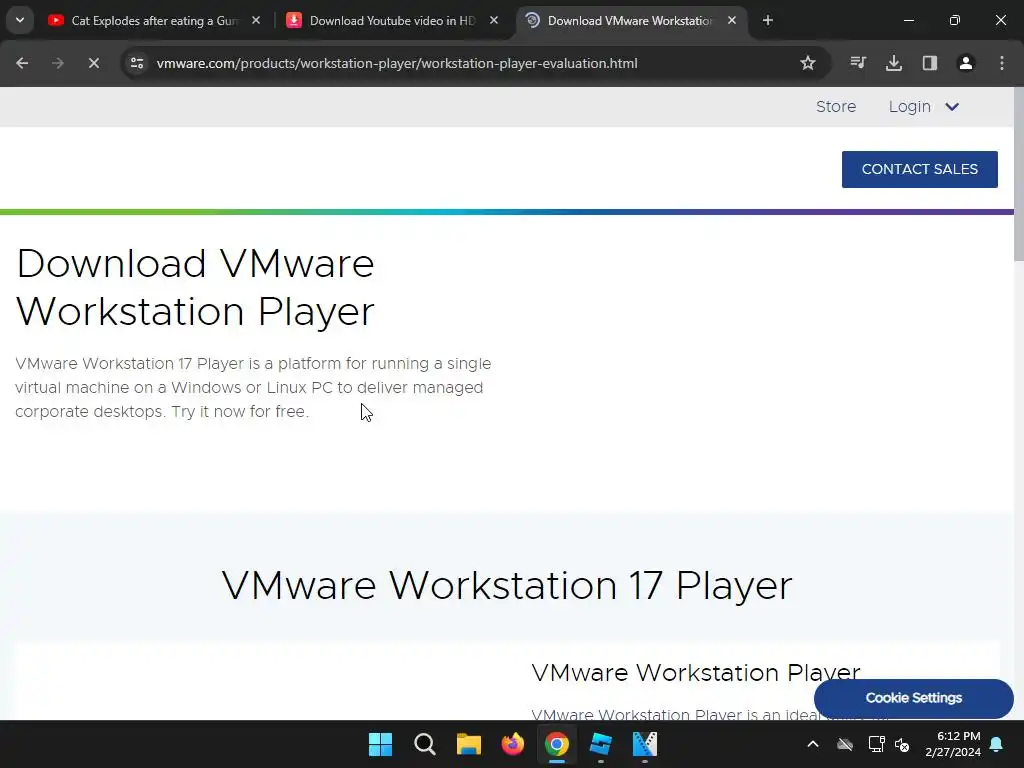1024x768 pixels.
Task: Click the VMware Workstation 17 Player heading
Action: point(507,585)
